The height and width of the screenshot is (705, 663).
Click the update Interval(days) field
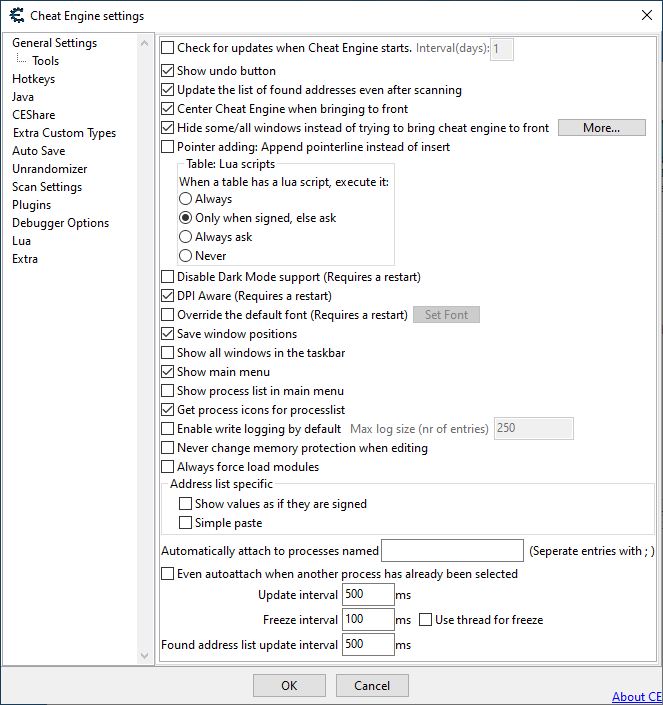pyautogui.click(x=502, y=49)
